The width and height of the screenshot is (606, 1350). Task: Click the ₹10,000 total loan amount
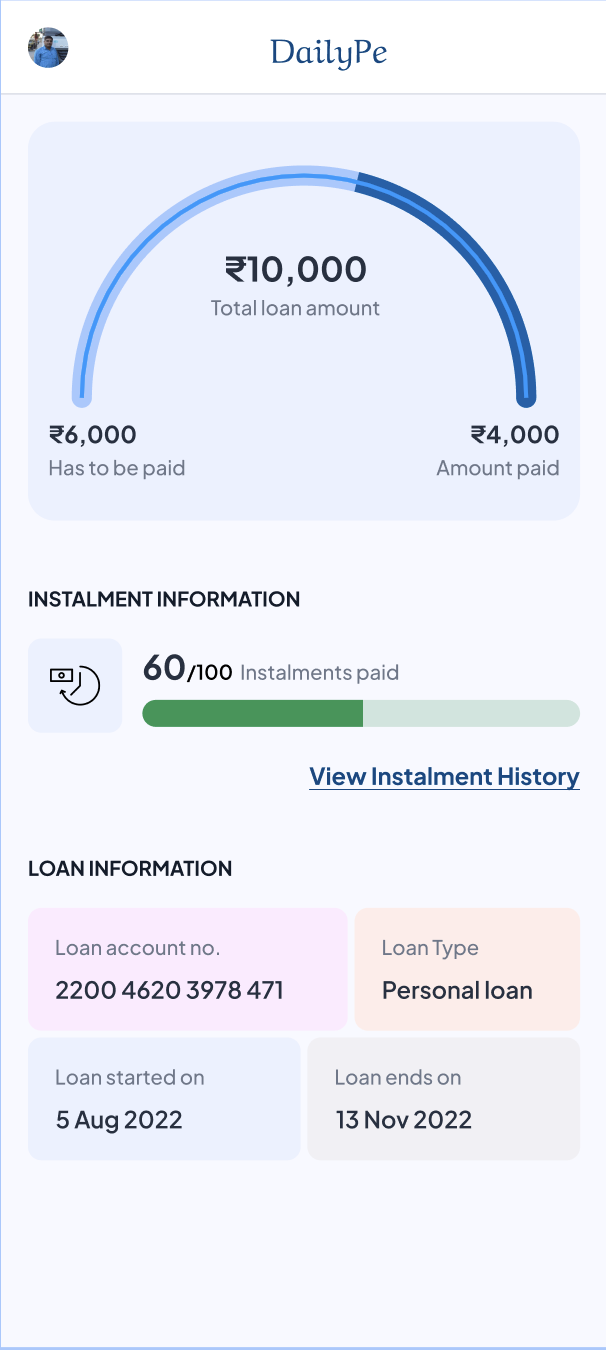pyautogui.click(x=295, y=269)
